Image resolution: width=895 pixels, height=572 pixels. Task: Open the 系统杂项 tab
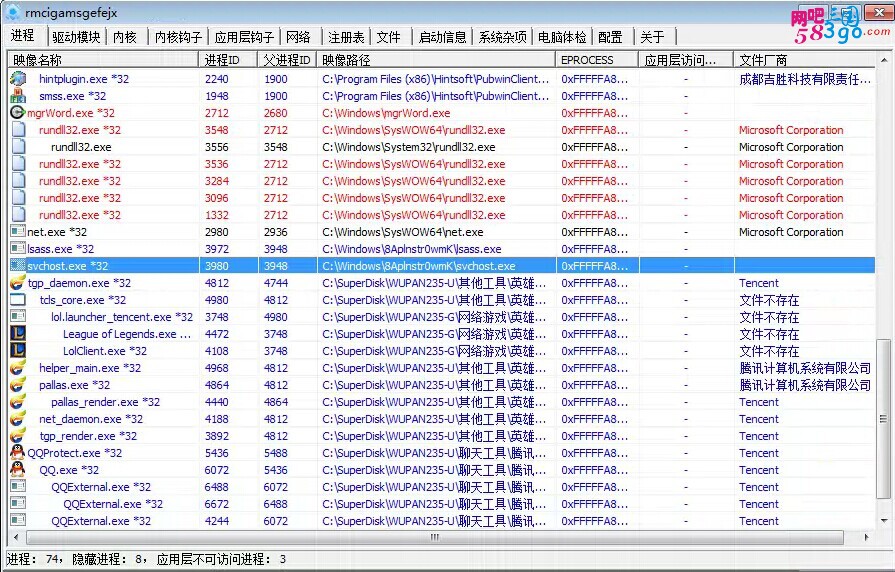coord(502,37)
